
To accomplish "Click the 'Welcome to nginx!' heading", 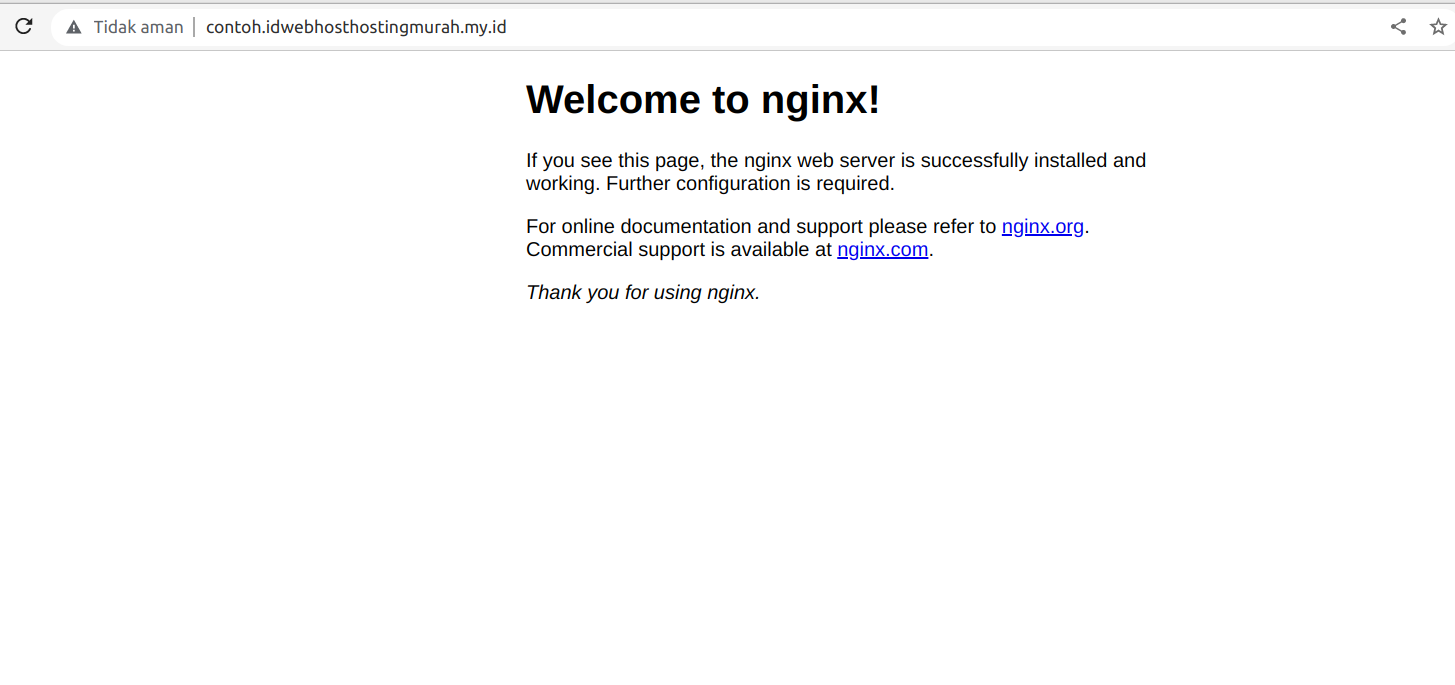I will click(x=703, y=99).
